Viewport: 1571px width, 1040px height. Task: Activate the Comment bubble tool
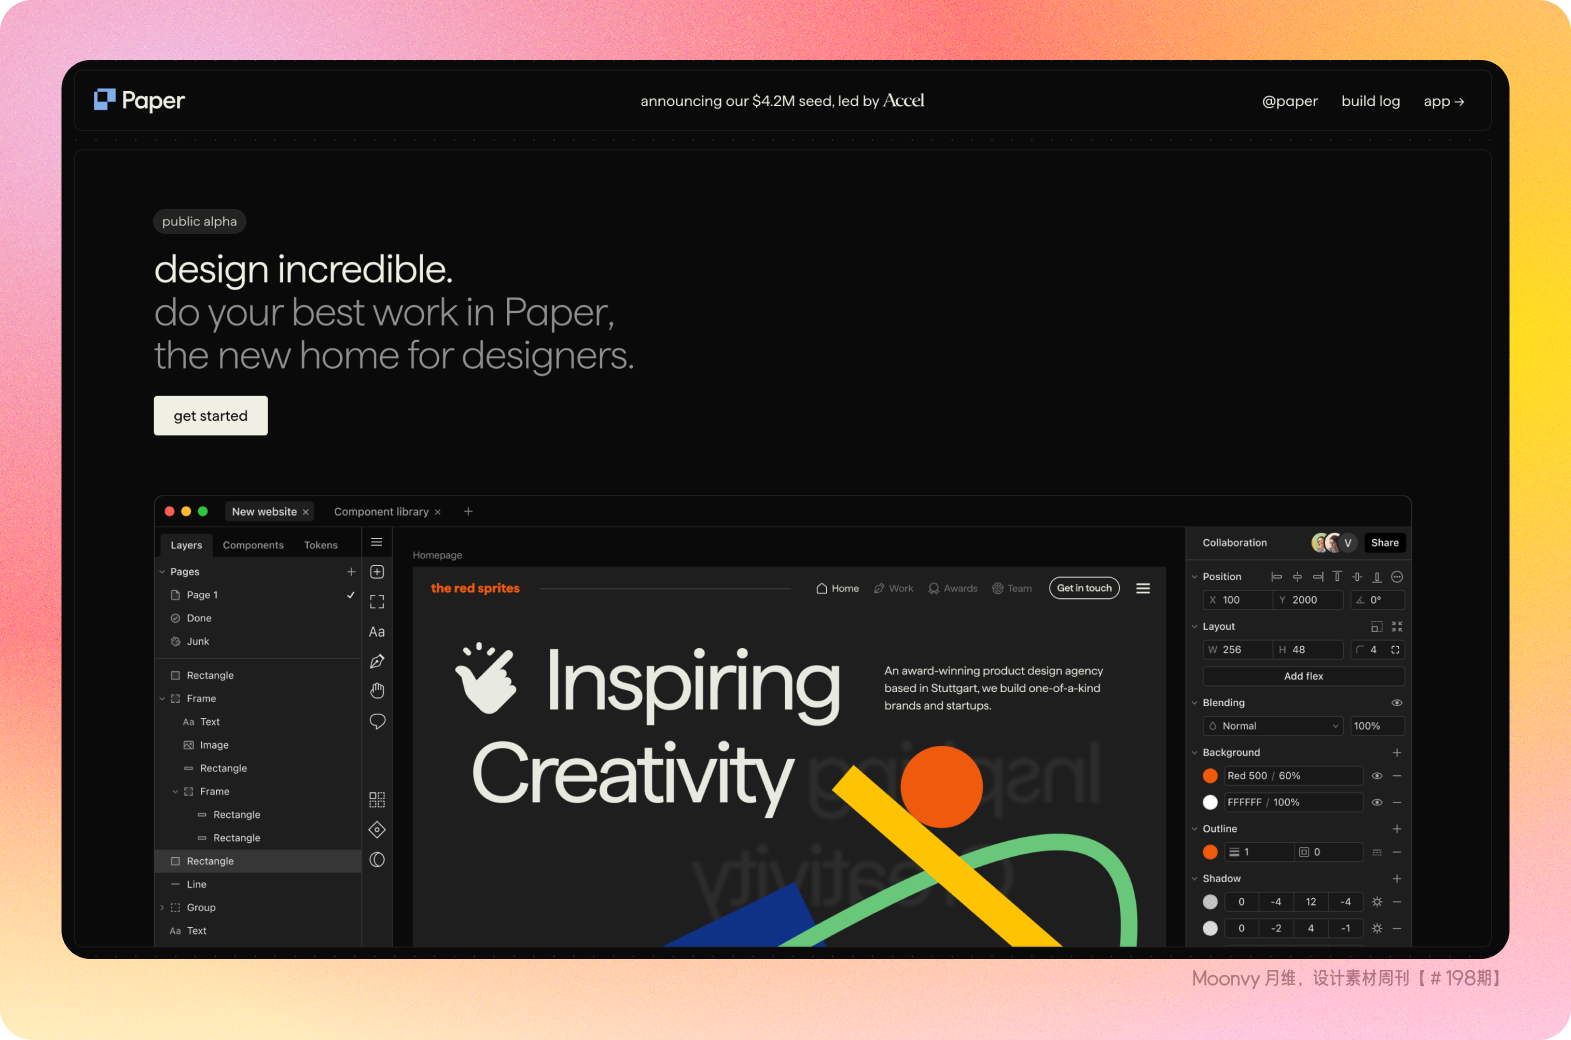click(377, 721)
